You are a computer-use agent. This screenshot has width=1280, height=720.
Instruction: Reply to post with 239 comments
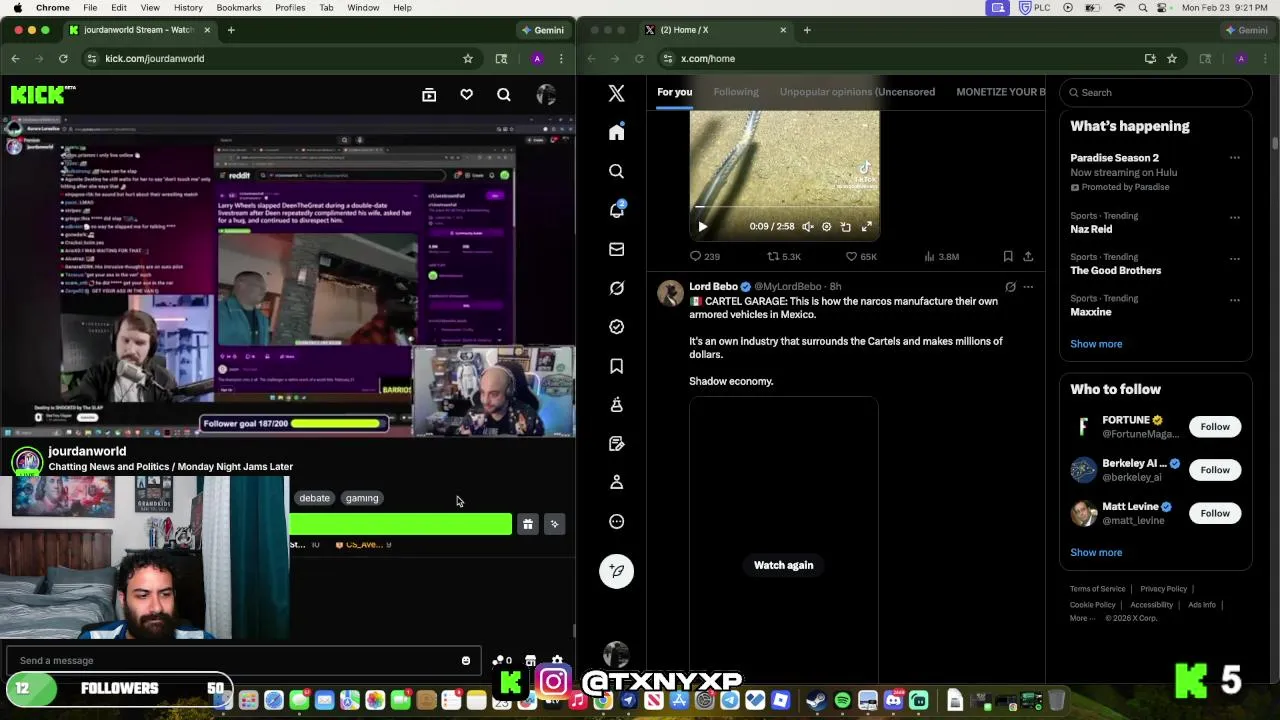click(705, 256)
